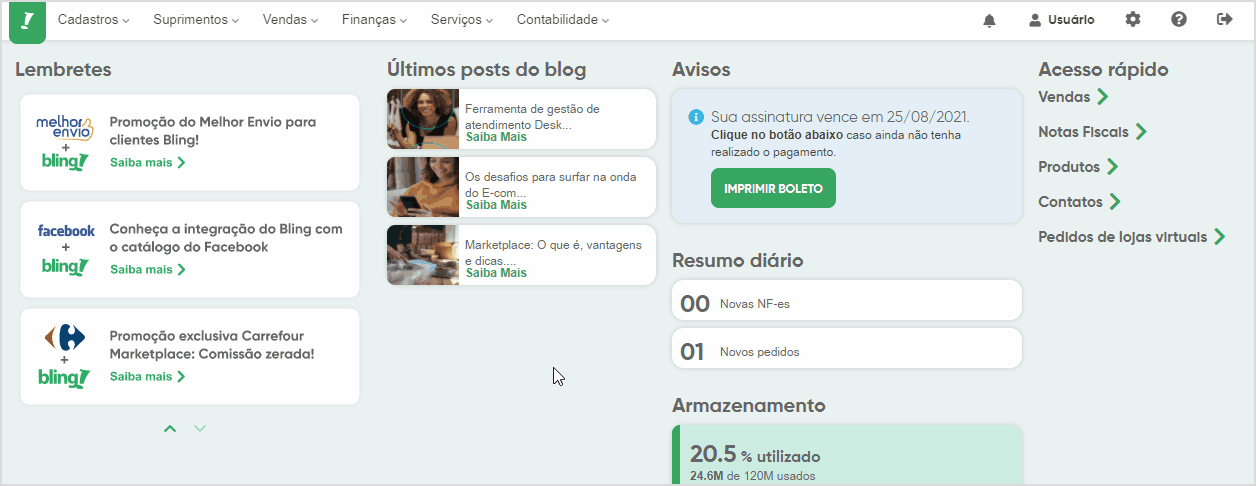1256x486 pixels.
Task: Click 'Promoção exclusiva Carrefour Marketplace' text
Action: coord(212,345)
